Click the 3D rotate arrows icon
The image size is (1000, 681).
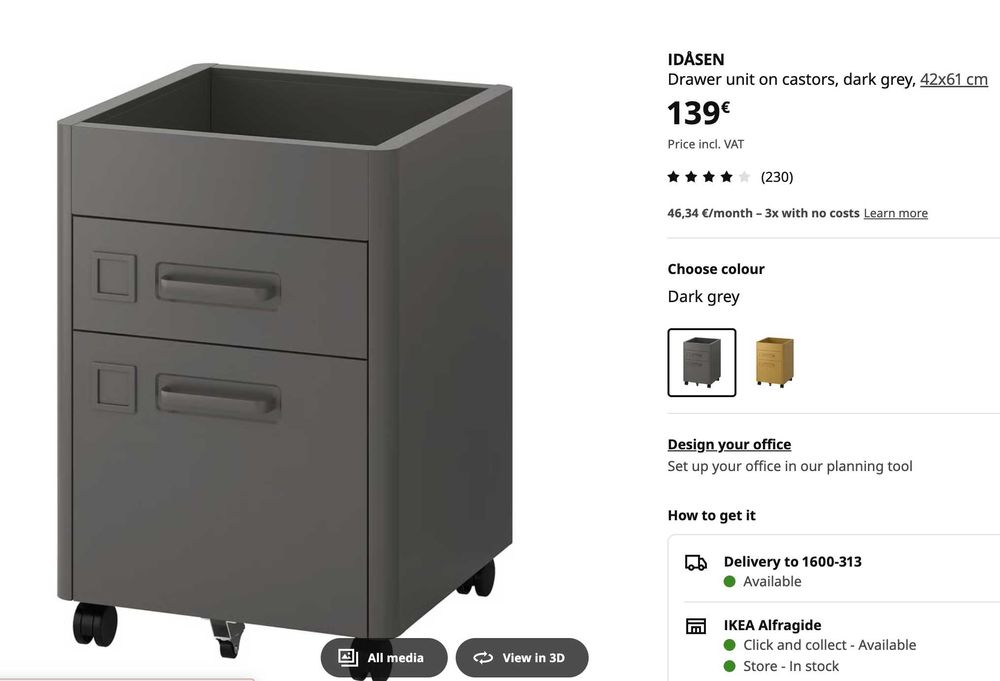coord(483,657)
